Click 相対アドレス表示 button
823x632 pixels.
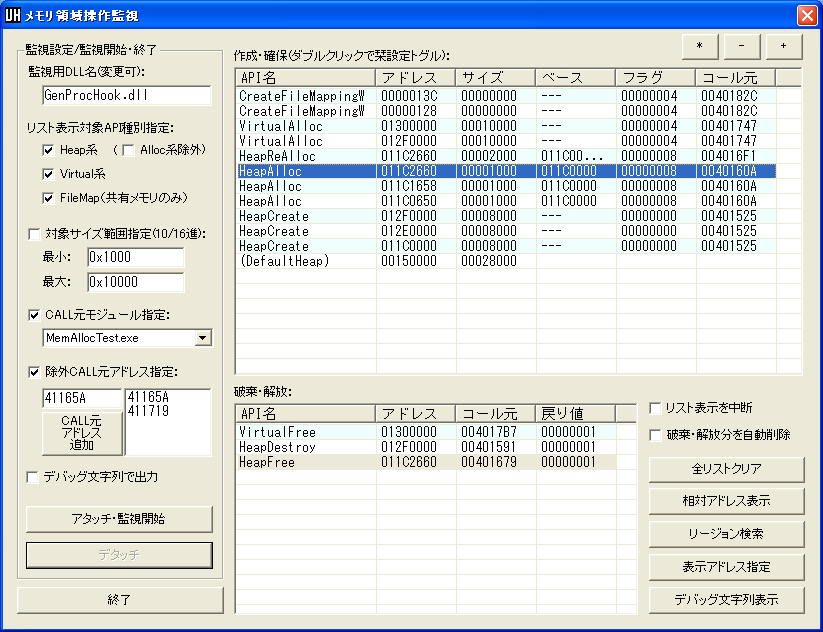coord(726,501)
